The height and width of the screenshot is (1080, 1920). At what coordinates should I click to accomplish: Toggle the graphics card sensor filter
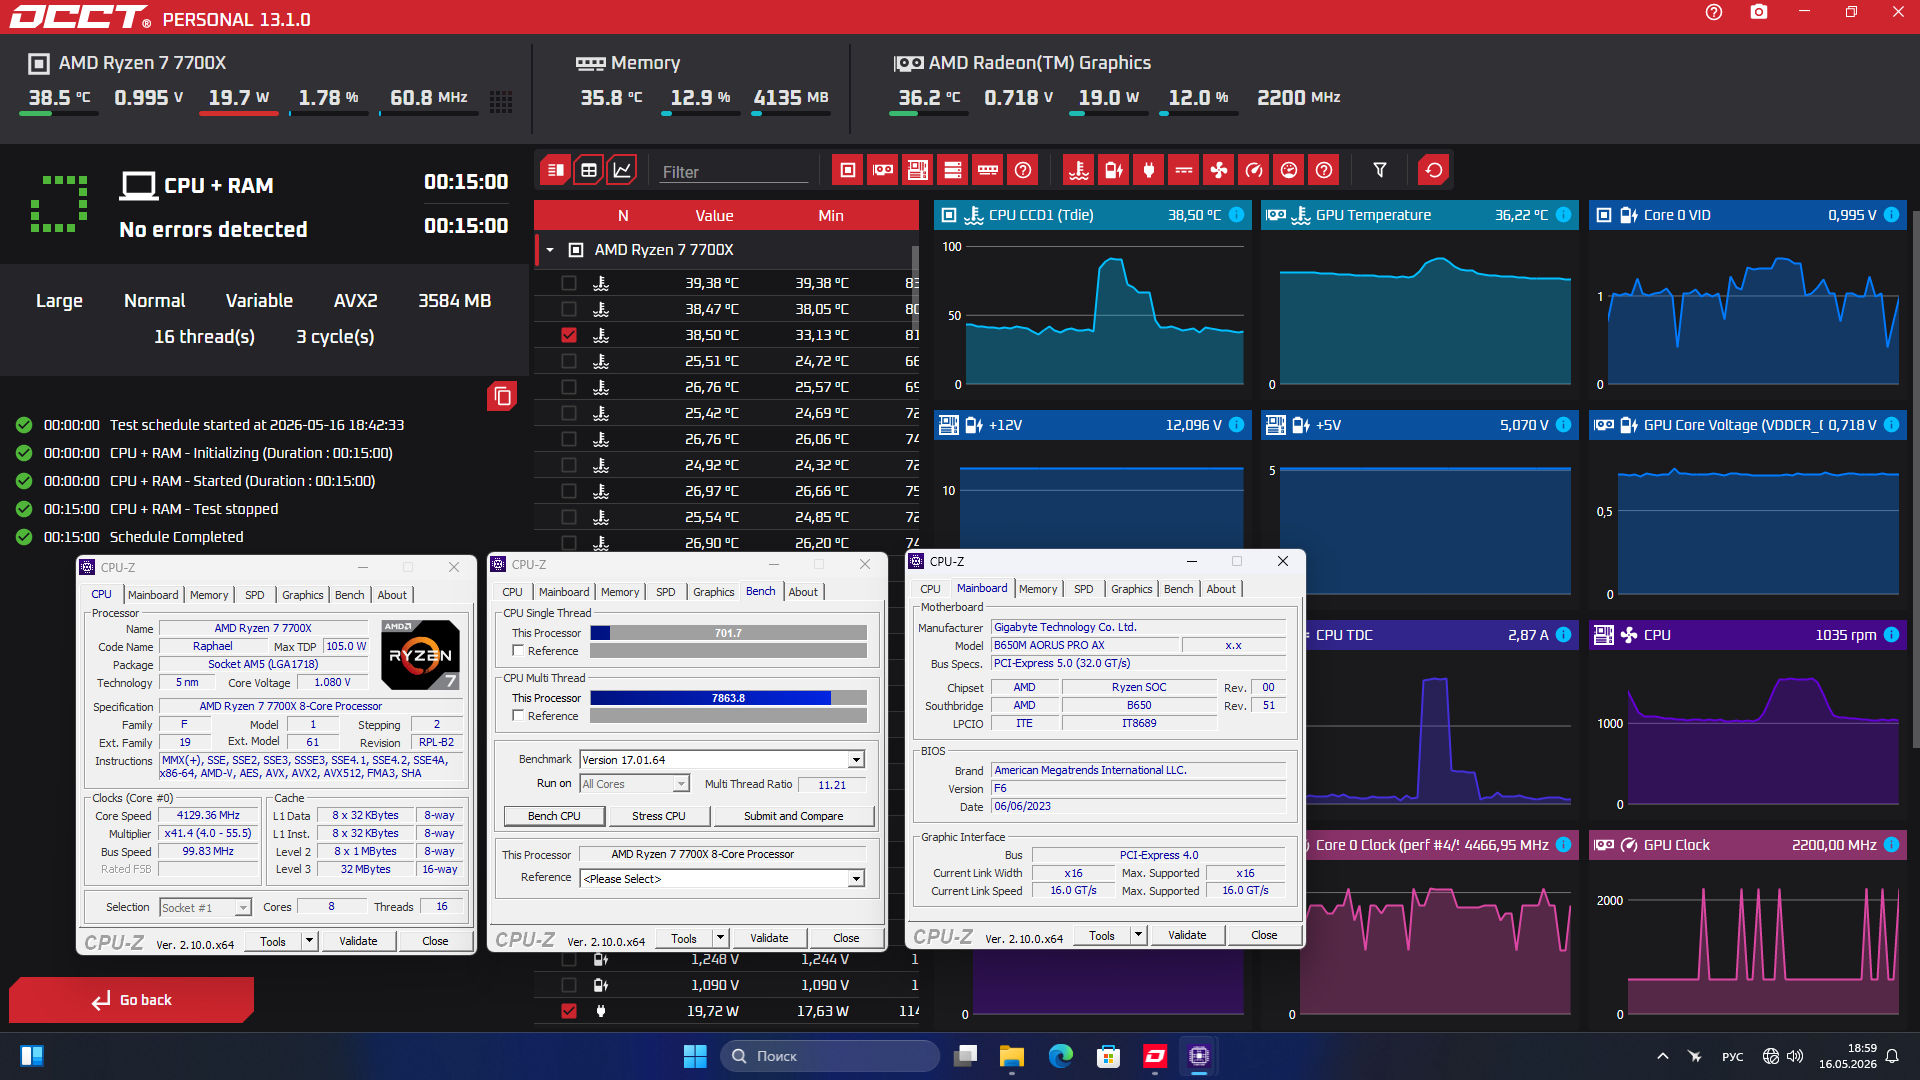pos(883,170)
